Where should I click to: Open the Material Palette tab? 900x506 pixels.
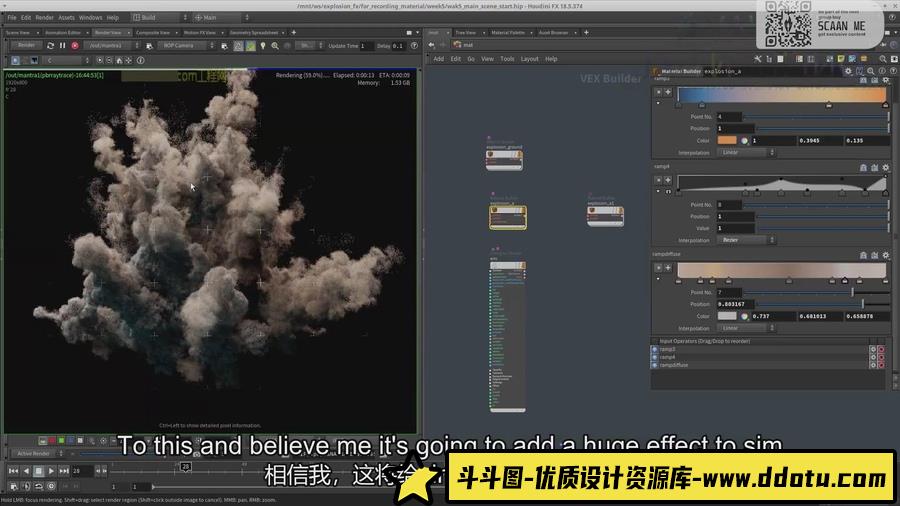(x=508, y=33)
